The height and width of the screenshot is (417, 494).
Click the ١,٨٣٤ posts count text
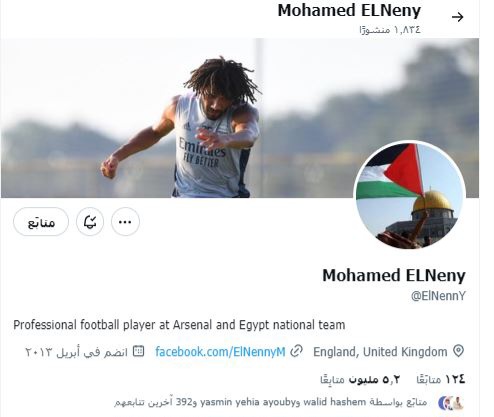(x=390, y=30)
